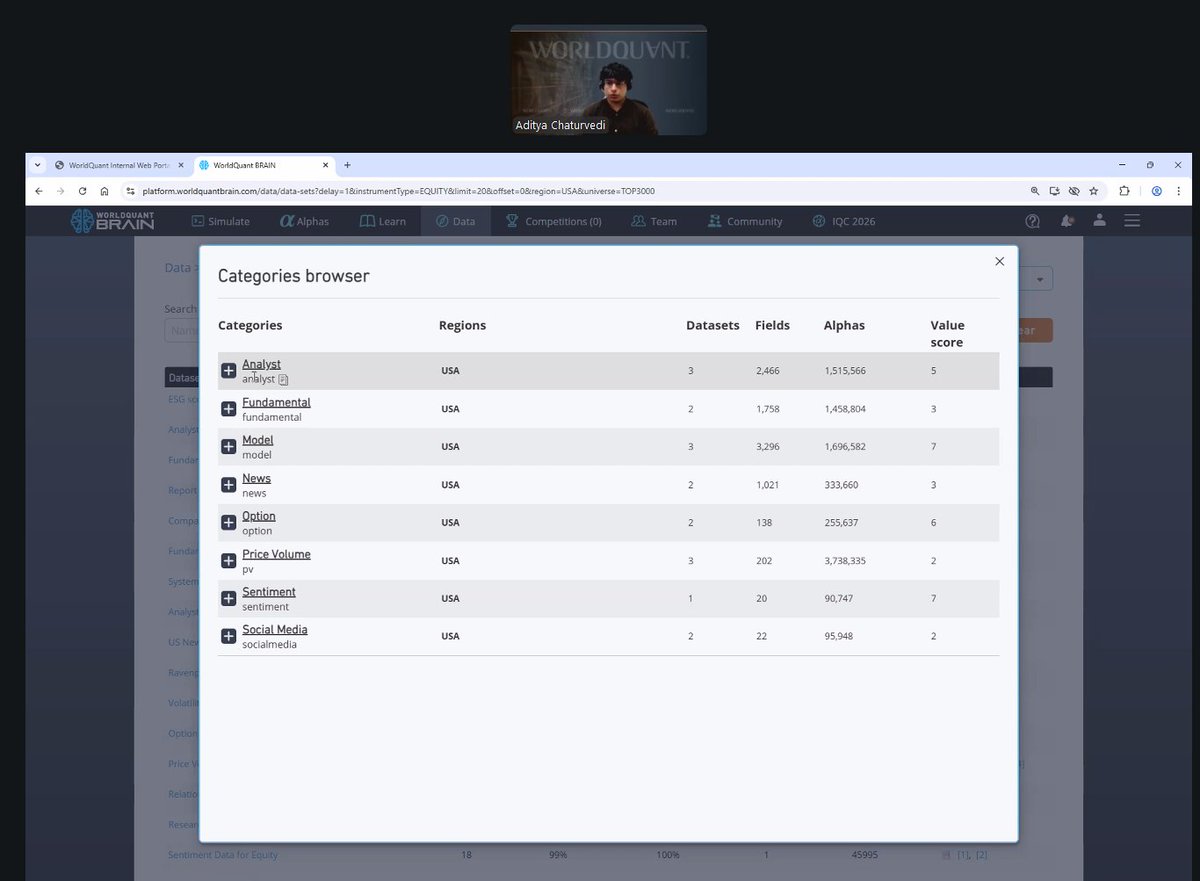Click Model fields value 3,296
This screenshot has height=881, width=1200.
point(768,446)
